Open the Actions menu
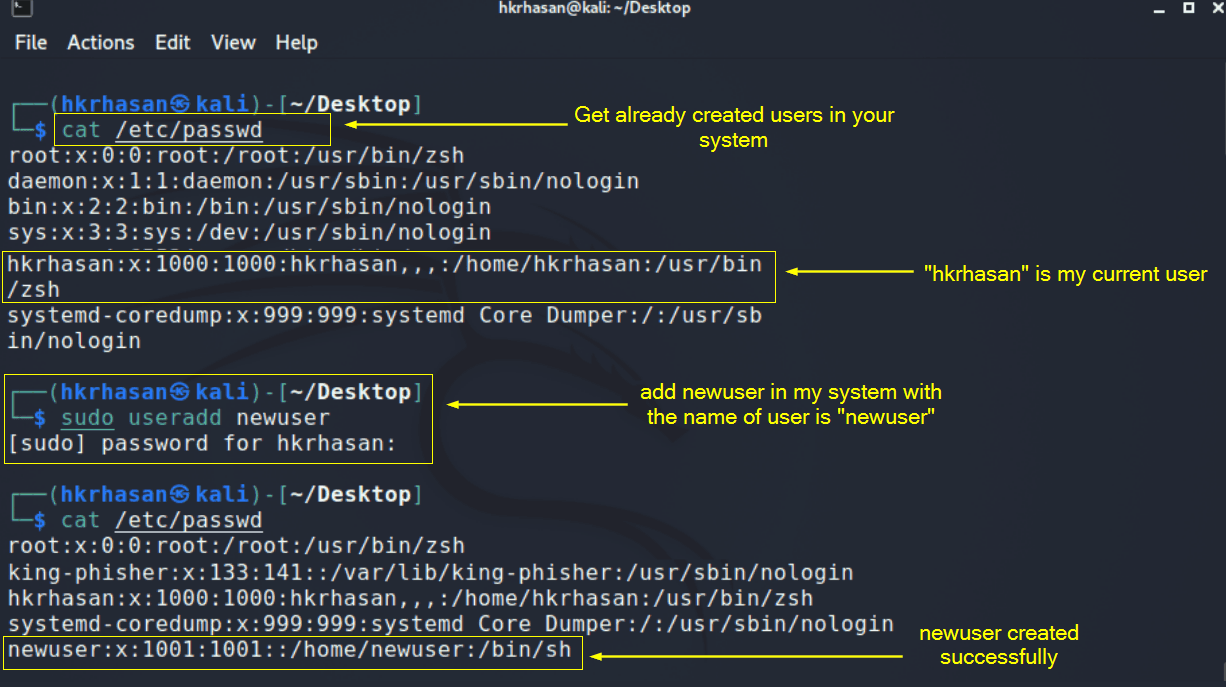 (101, 43)
